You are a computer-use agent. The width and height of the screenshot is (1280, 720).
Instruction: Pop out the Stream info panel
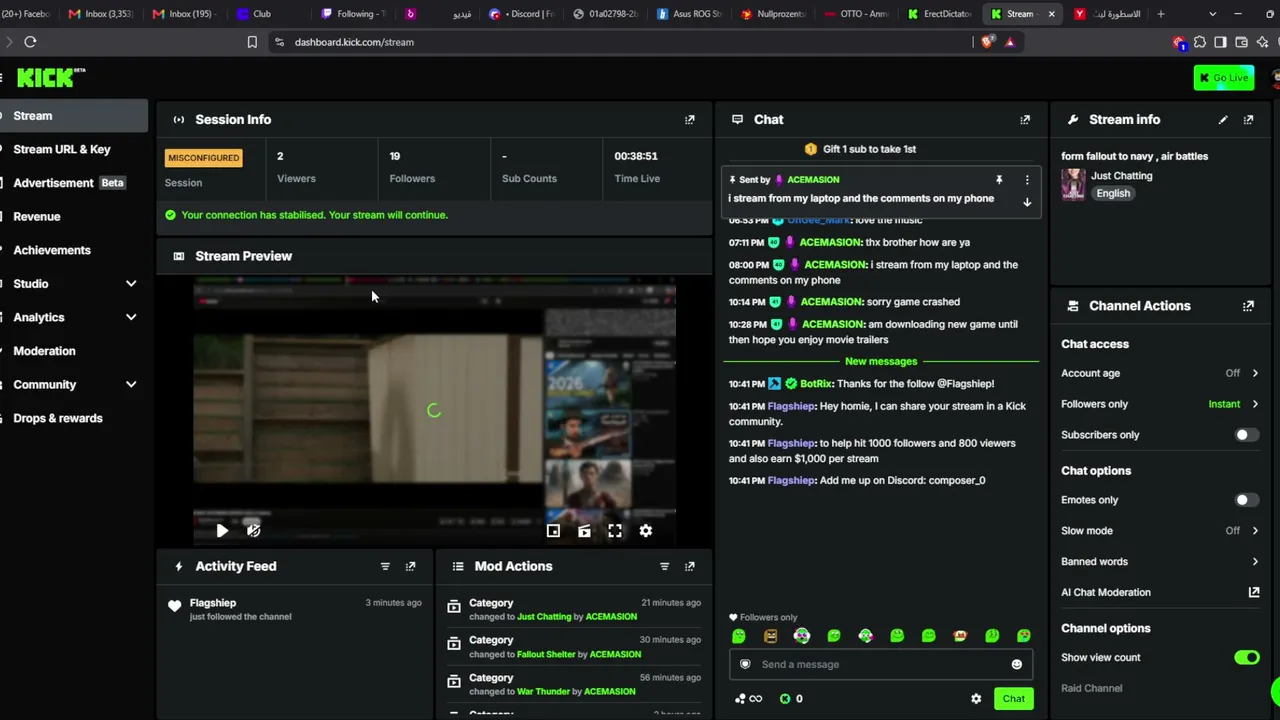click(1248, 120)
